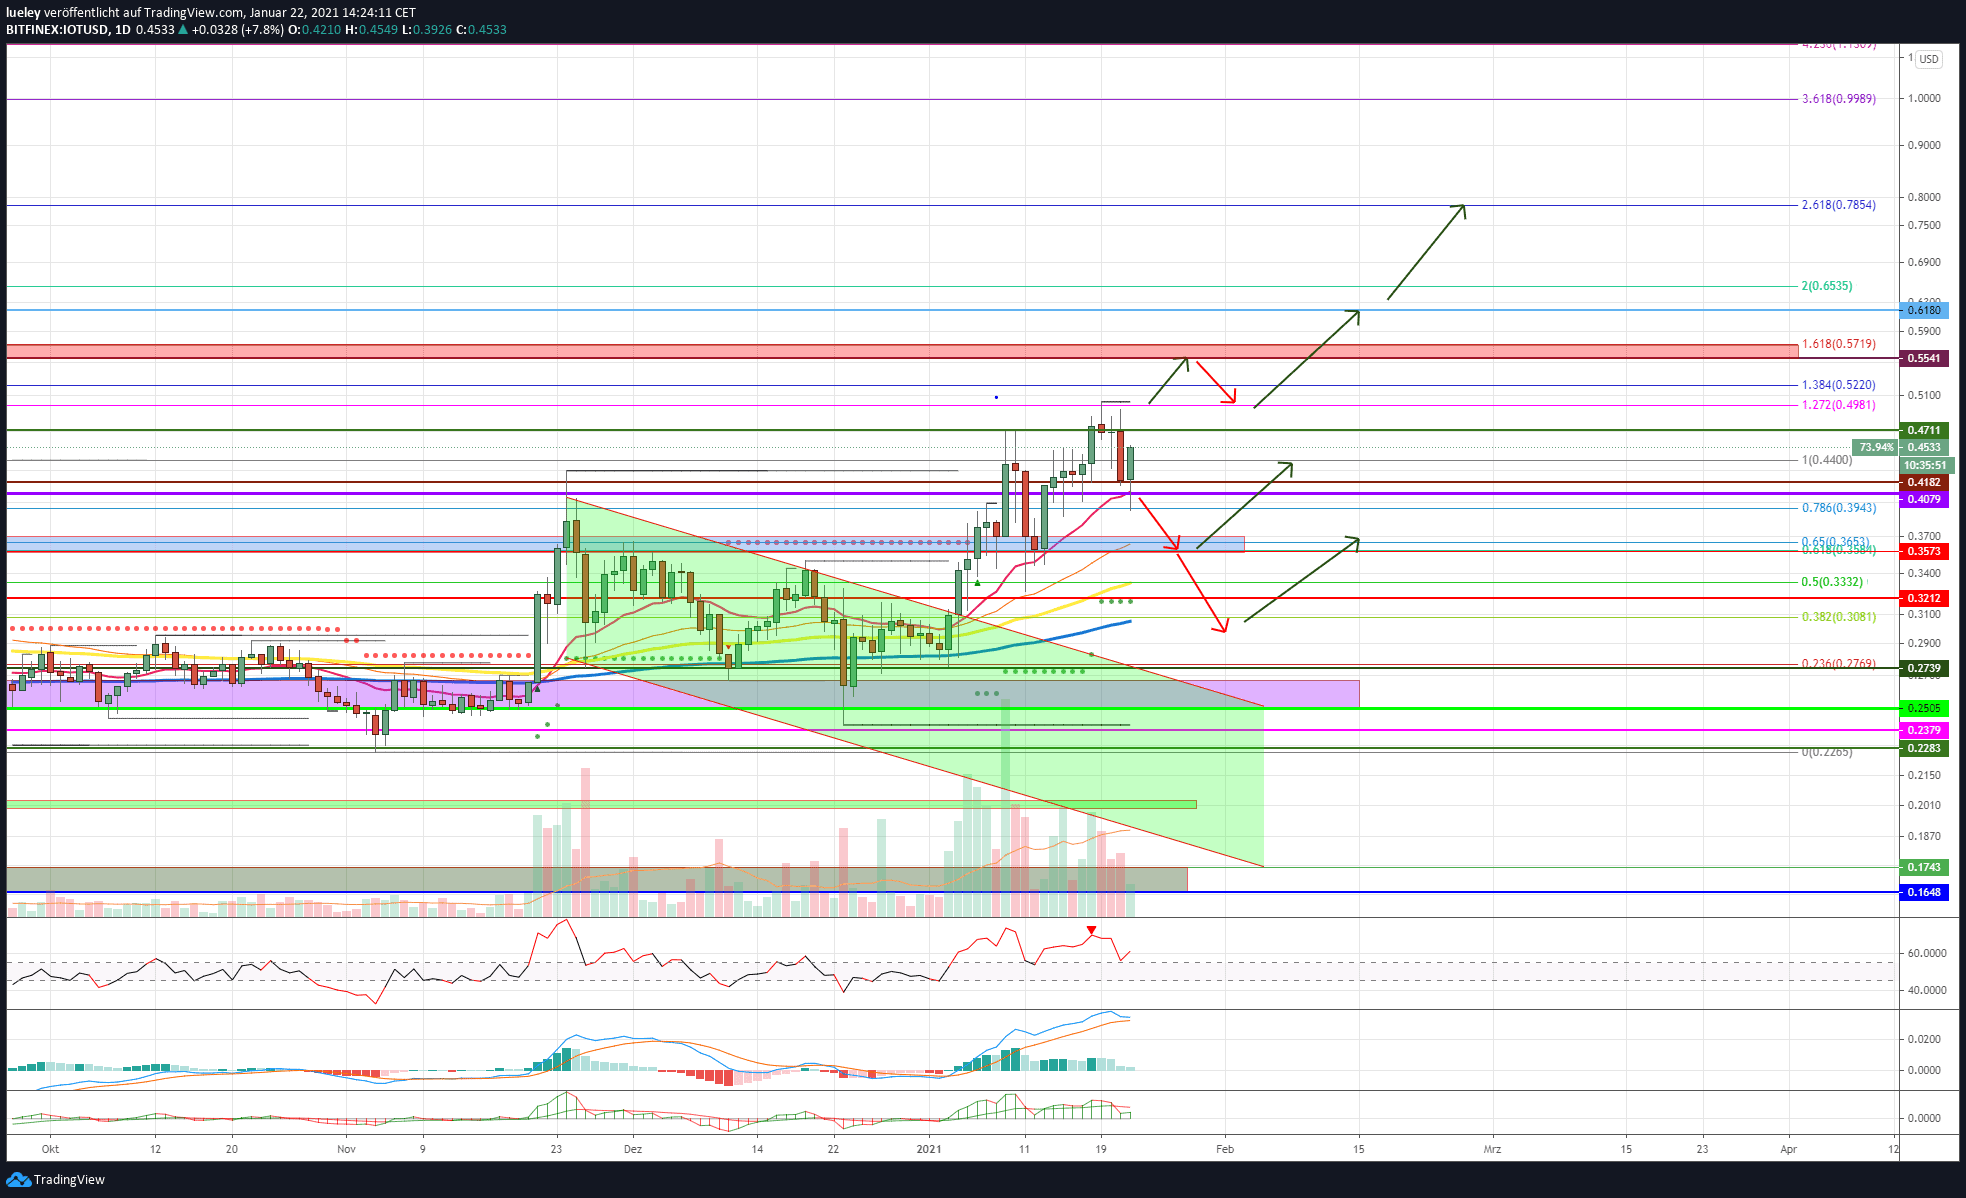Viewport: 1966px width, 1198px height.
Task: Click the 2.618(0.7854) Fibonacci label
Action: [x=1838, y=205]
